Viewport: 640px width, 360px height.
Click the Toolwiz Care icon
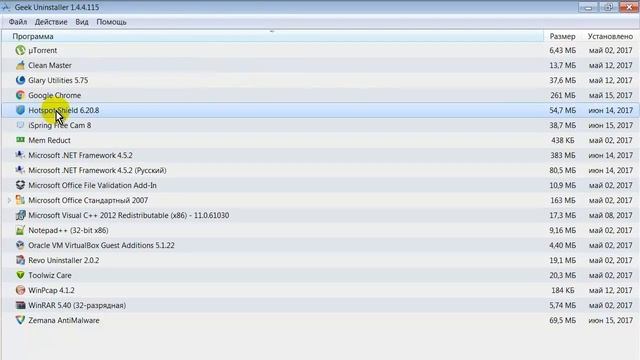(20, 275)
